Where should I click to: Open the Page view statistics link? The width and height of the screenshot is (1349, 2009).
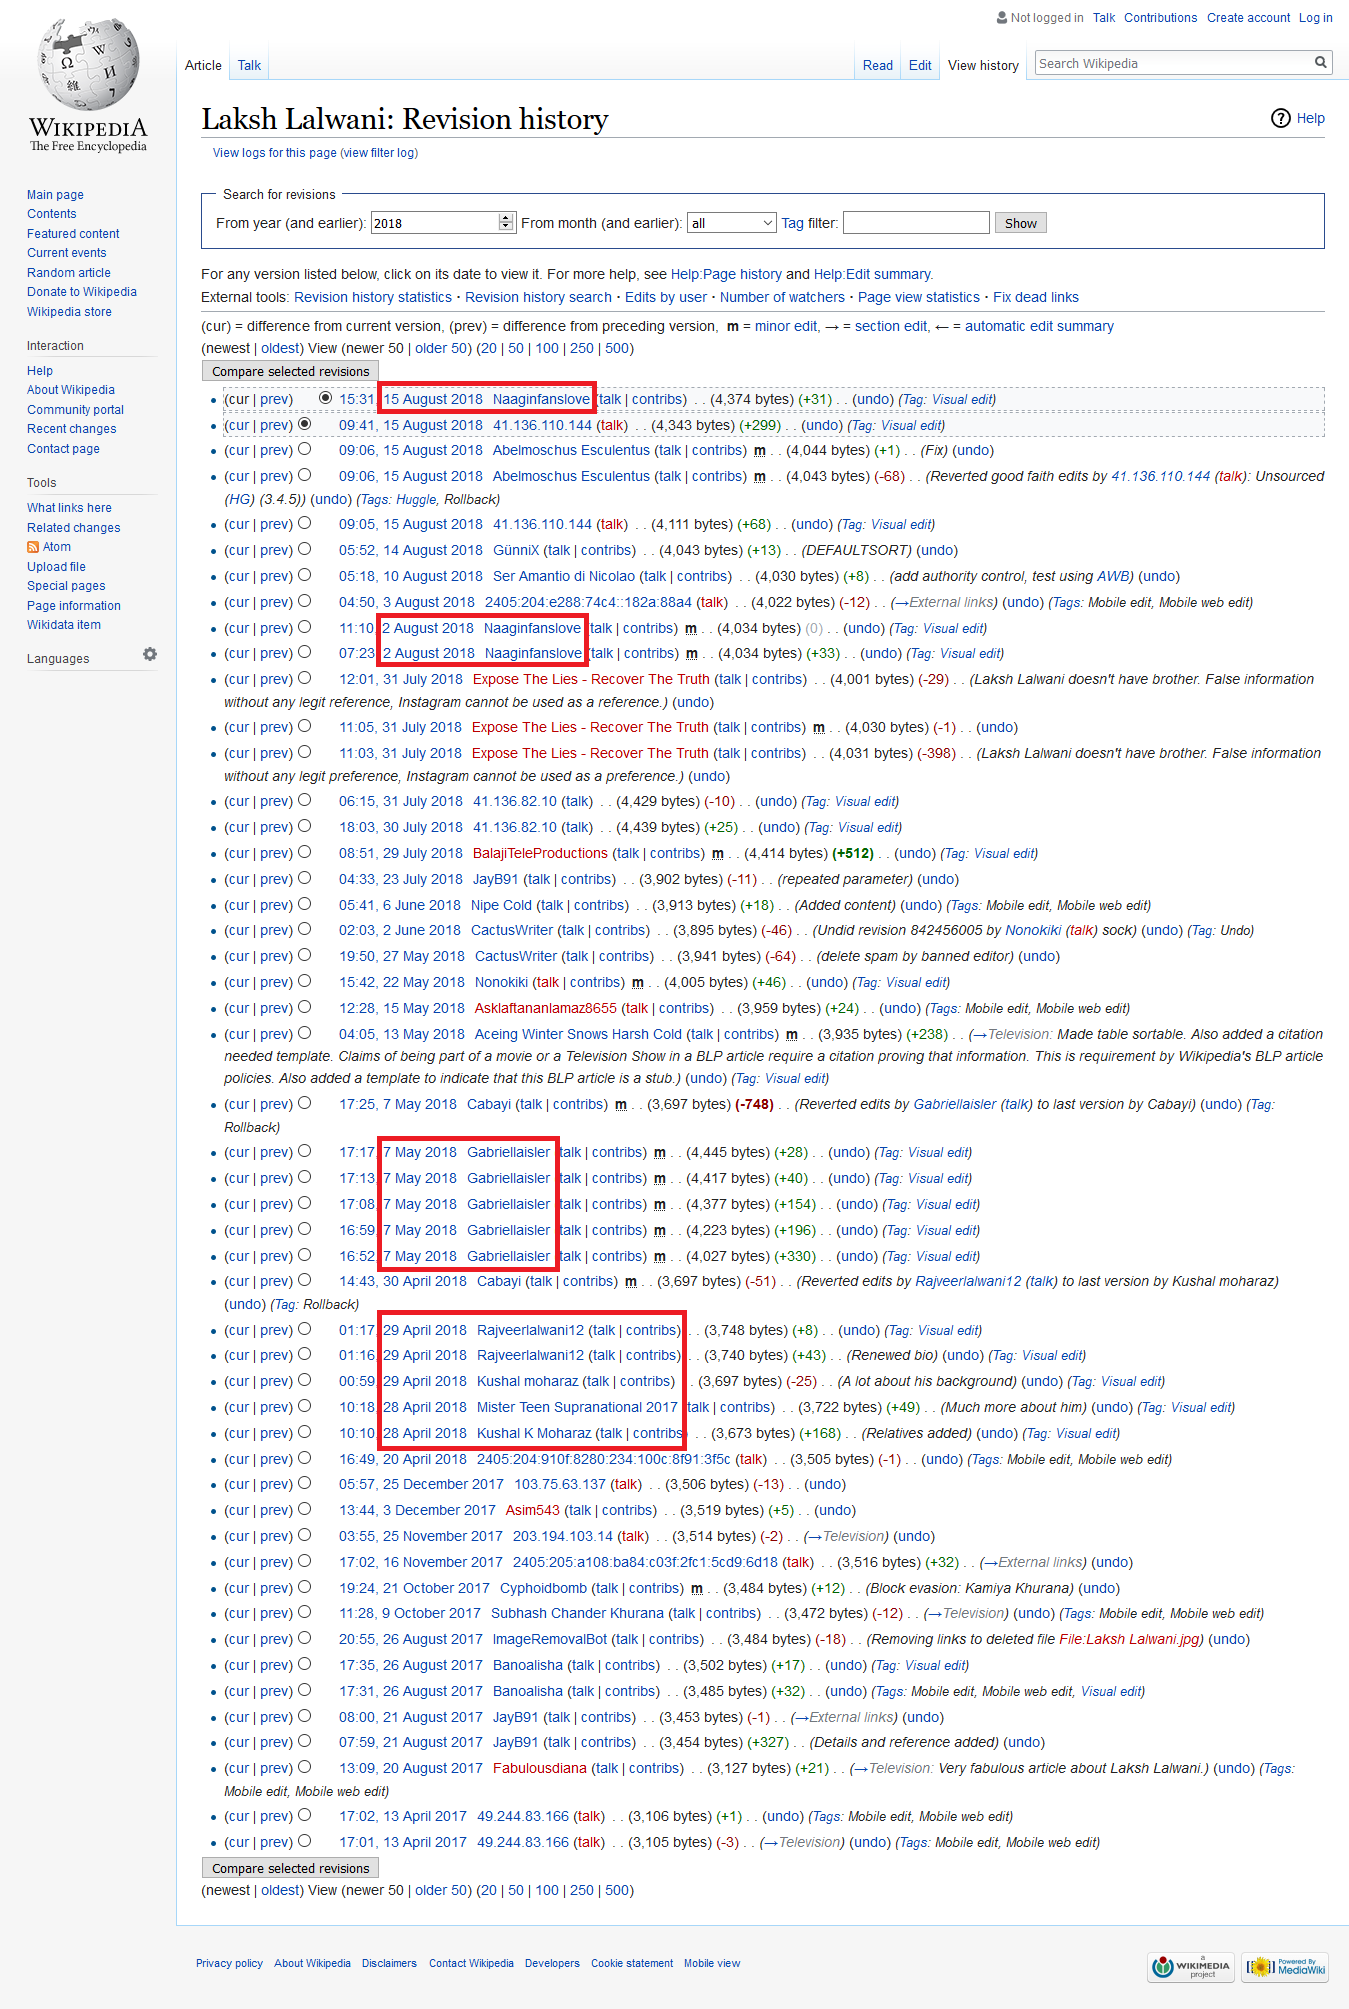tap(918, 297)
